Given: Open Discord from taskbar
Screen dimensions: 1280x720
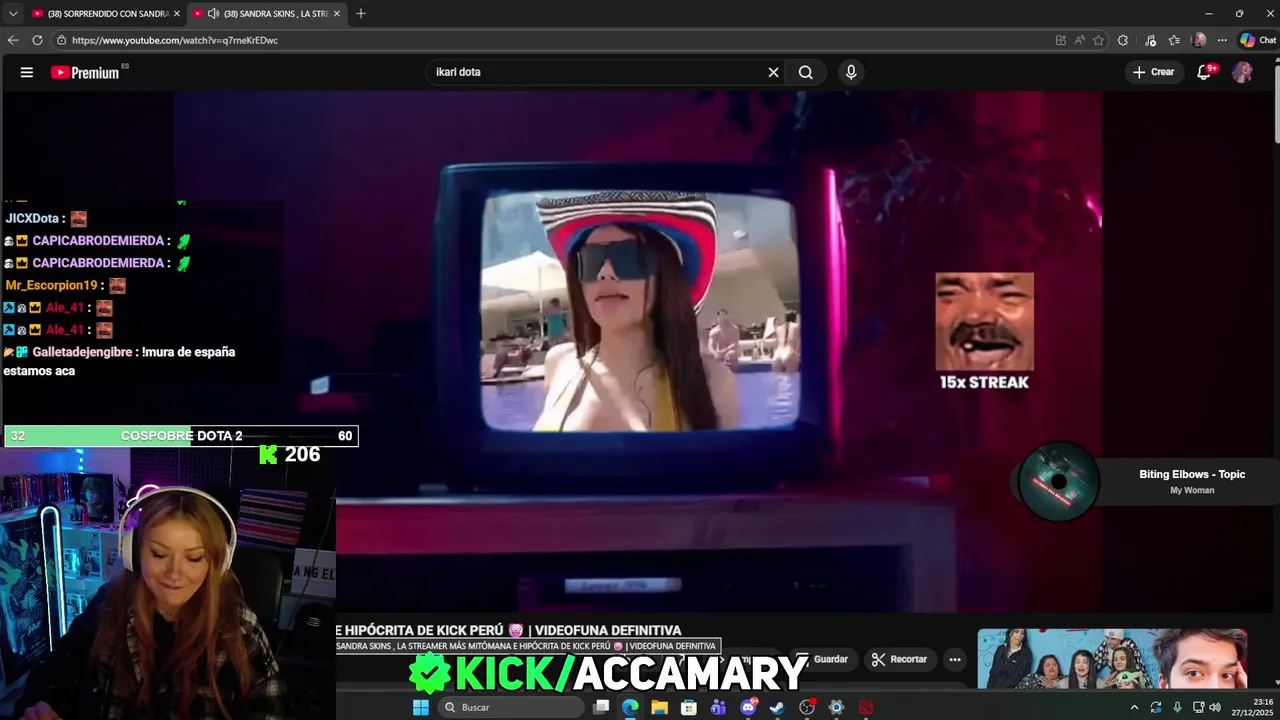Looking at the screenshot, I should pyautogui.click(x=748, y=707).
